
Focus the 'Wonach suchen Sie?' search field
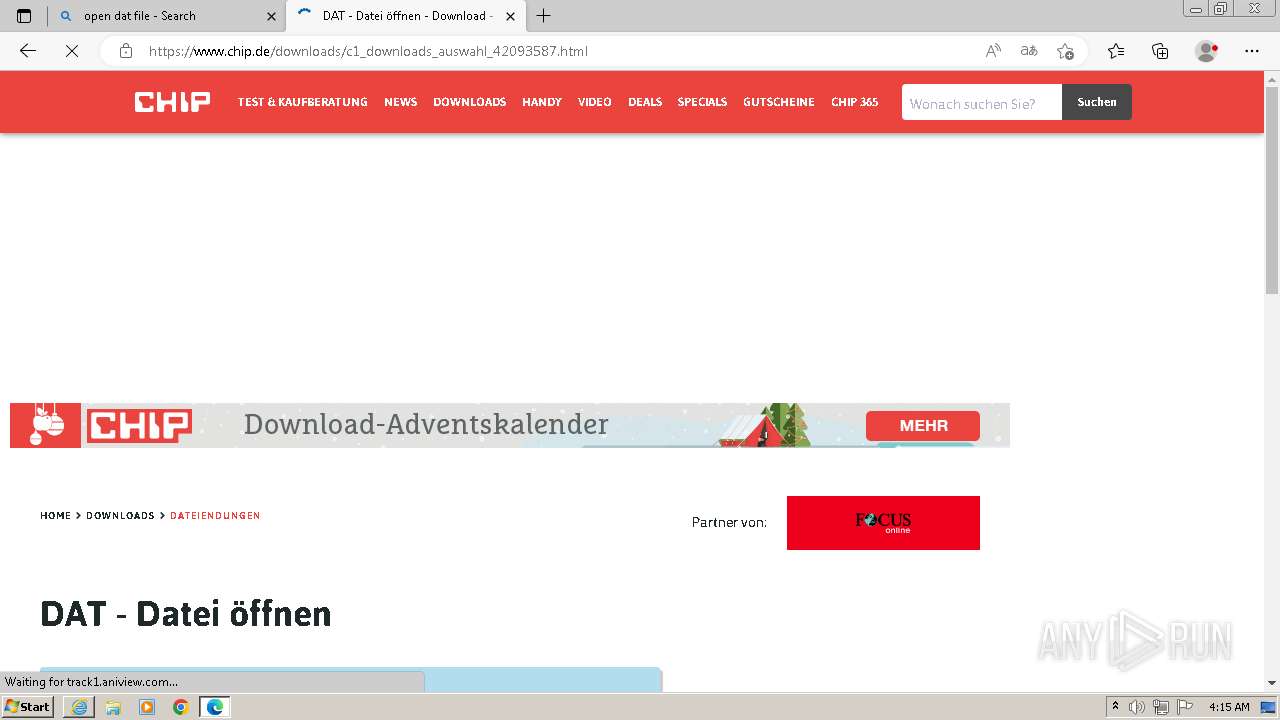(x=982, y=102)
